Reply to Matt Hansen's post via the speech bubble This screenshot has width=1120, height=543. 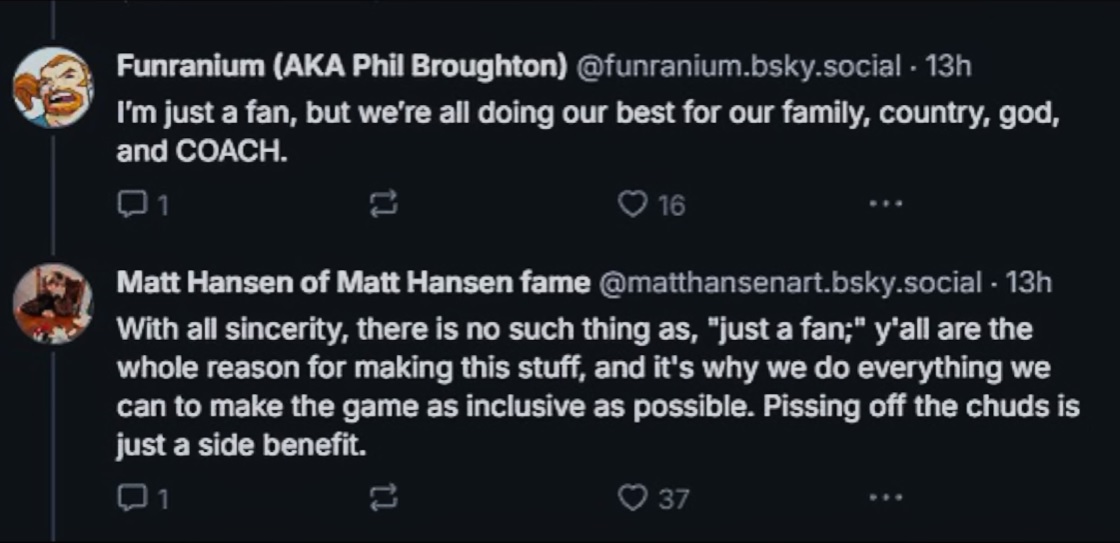pos(132,497)
